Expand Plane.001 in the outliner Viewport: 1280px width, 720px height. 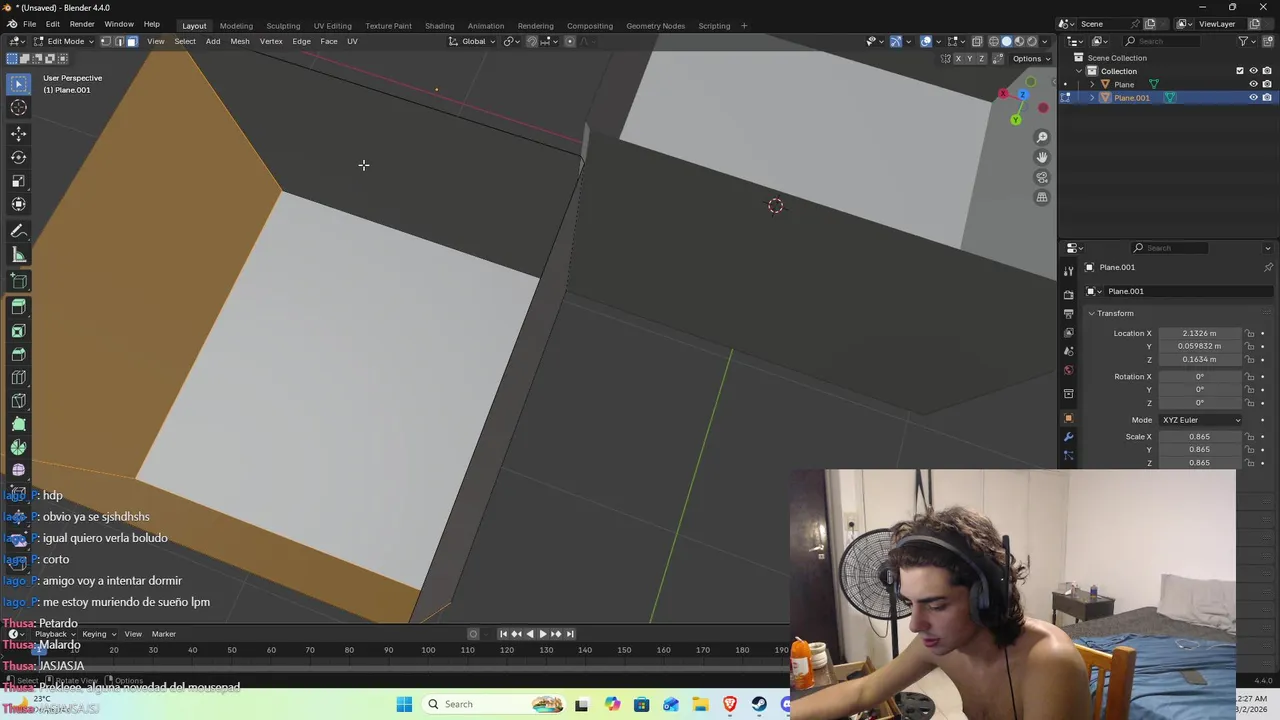pos(1092,98)
